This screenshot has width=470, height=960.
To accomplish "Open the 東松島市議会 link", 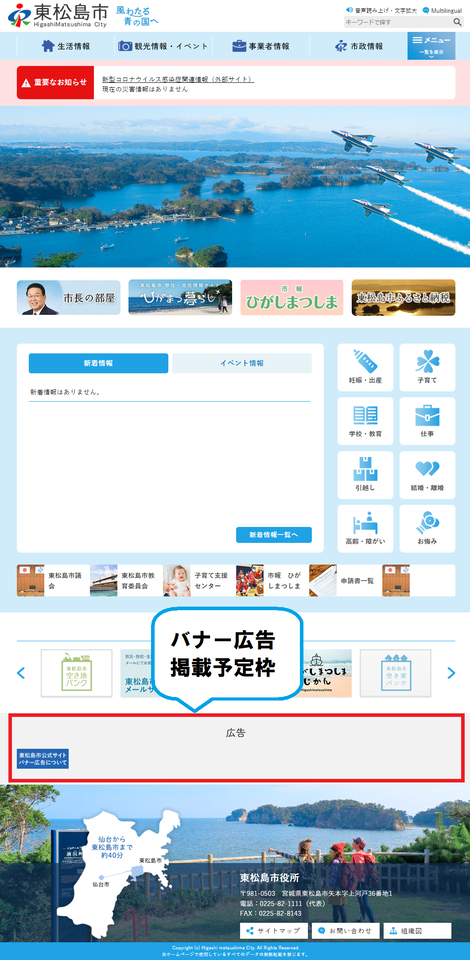I will point(53,580).
